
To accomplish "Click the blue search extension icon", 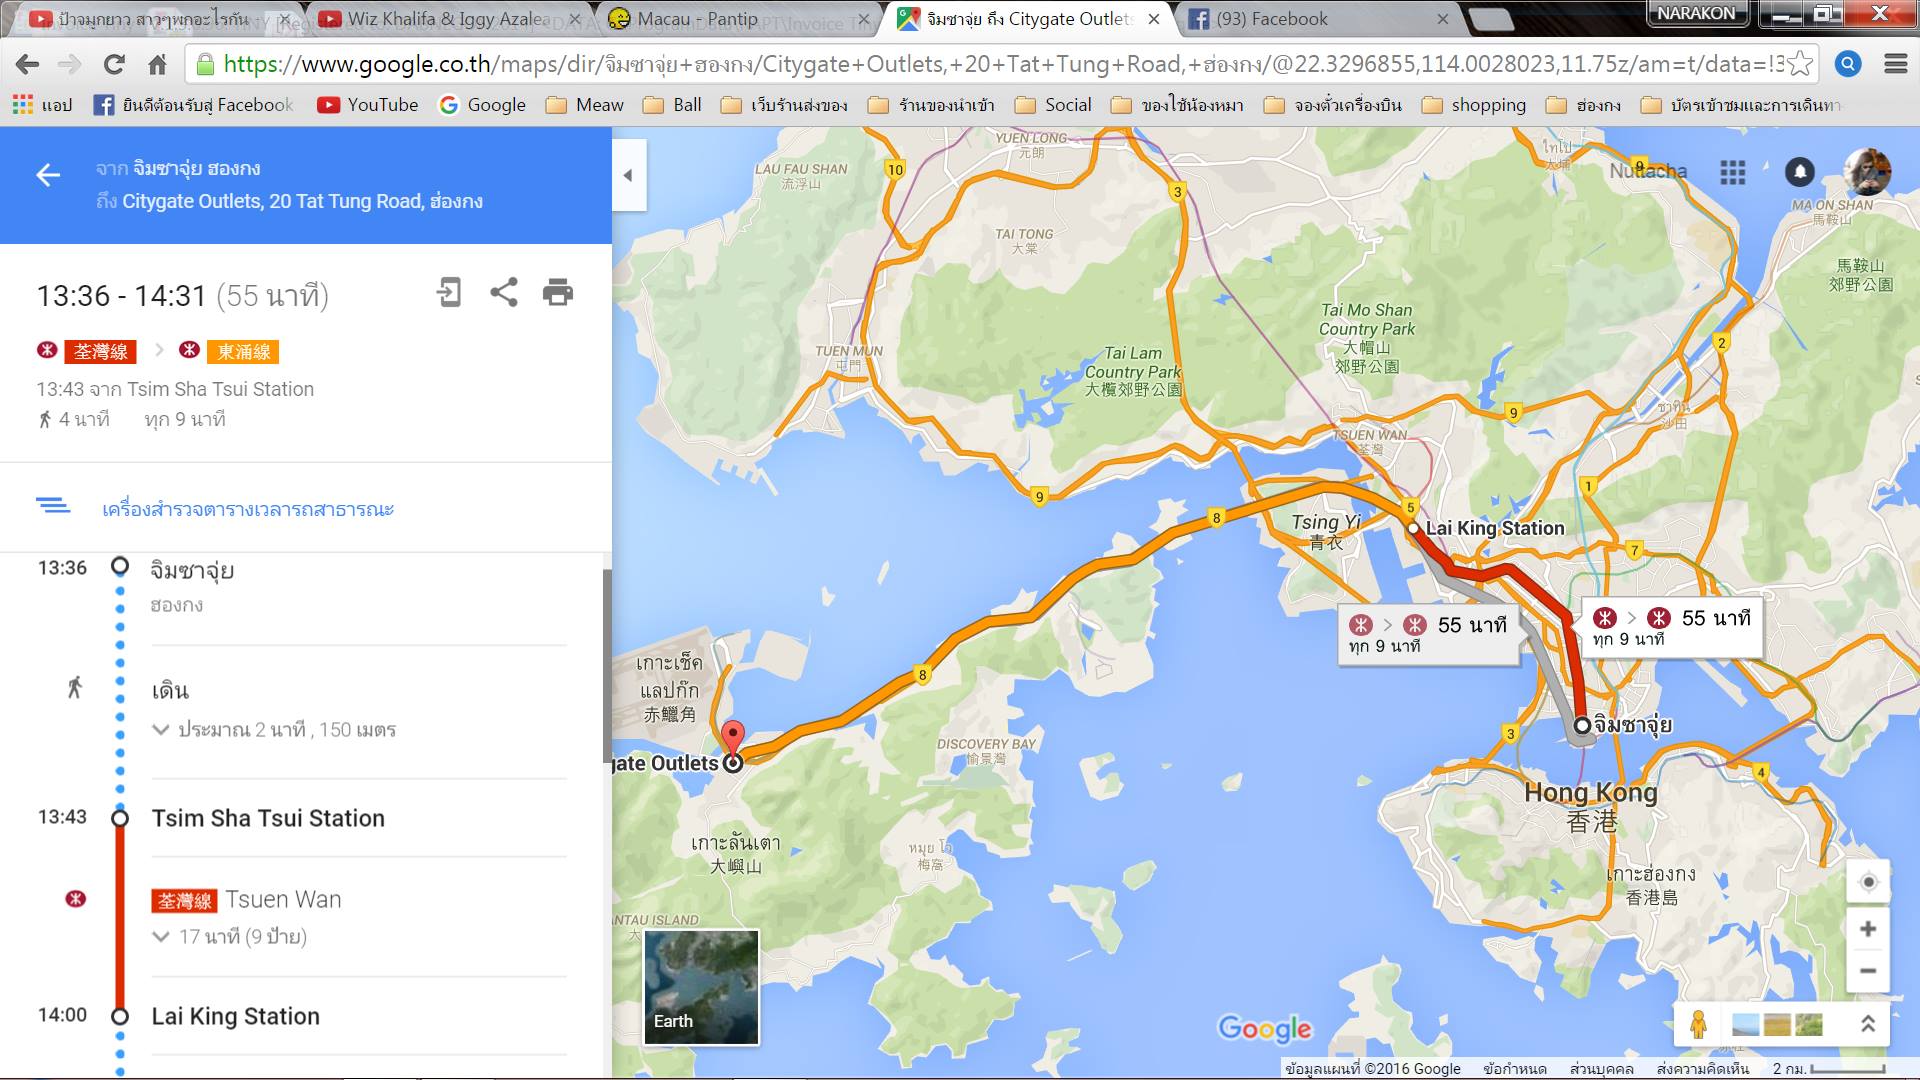I will coord(1848,64).
